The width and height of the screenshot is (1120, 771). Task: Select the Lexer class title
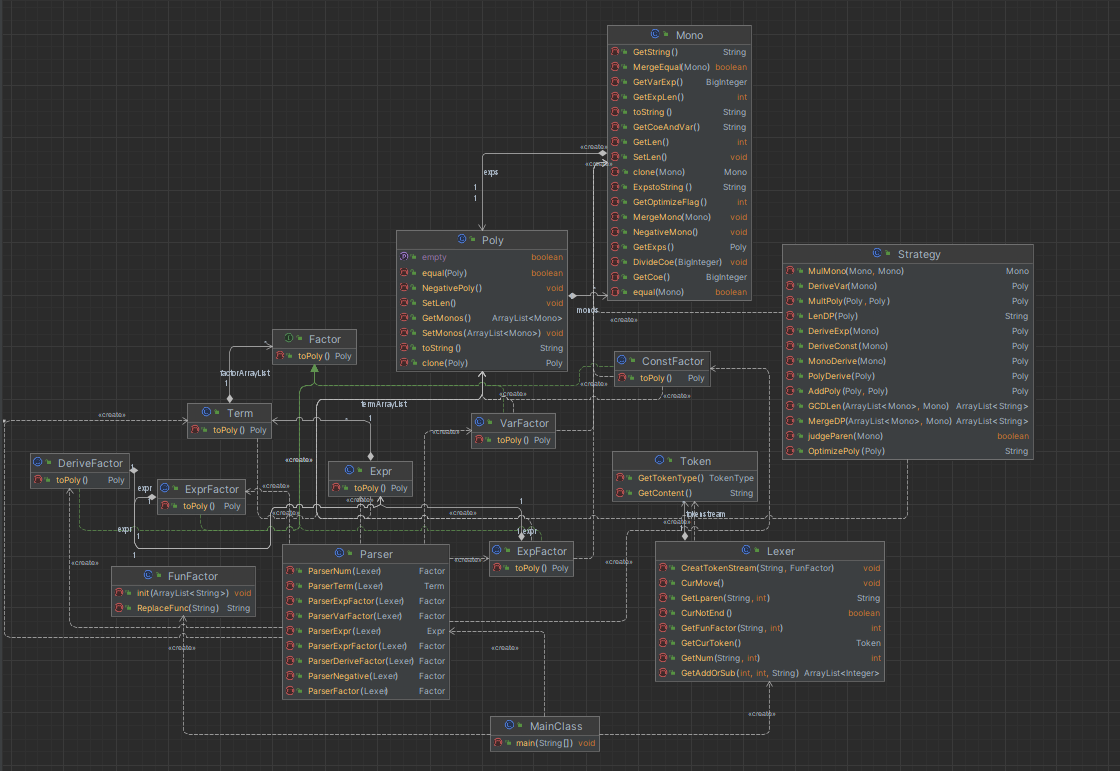coord(781,551)
